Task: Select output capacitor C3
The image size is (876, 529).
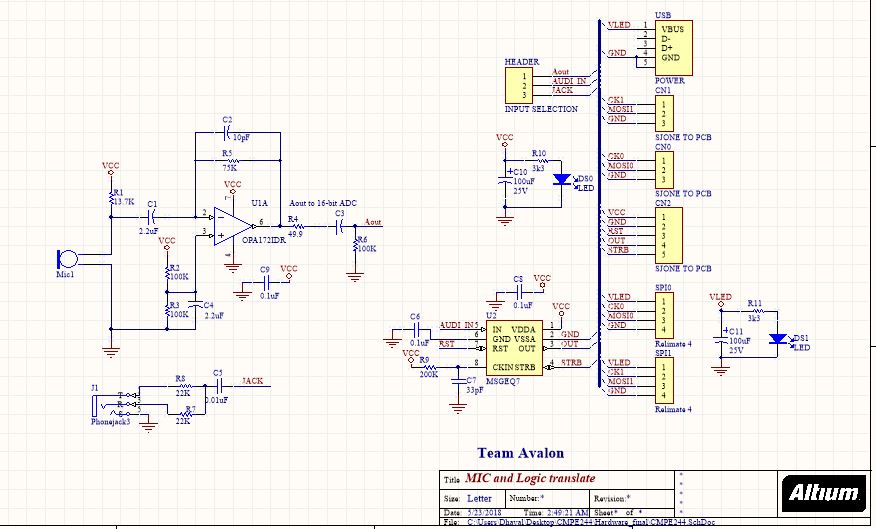Action: pyautogui.click(x=339, y=226)
